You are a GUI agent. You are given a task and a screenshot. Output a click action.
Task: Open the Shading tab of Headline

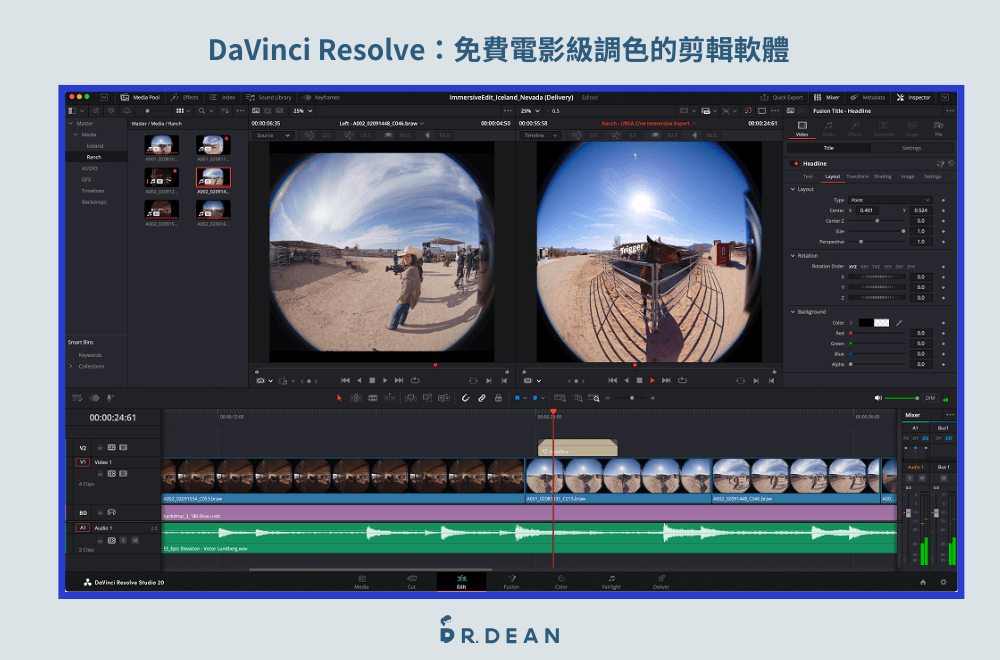tap(883, 177)
